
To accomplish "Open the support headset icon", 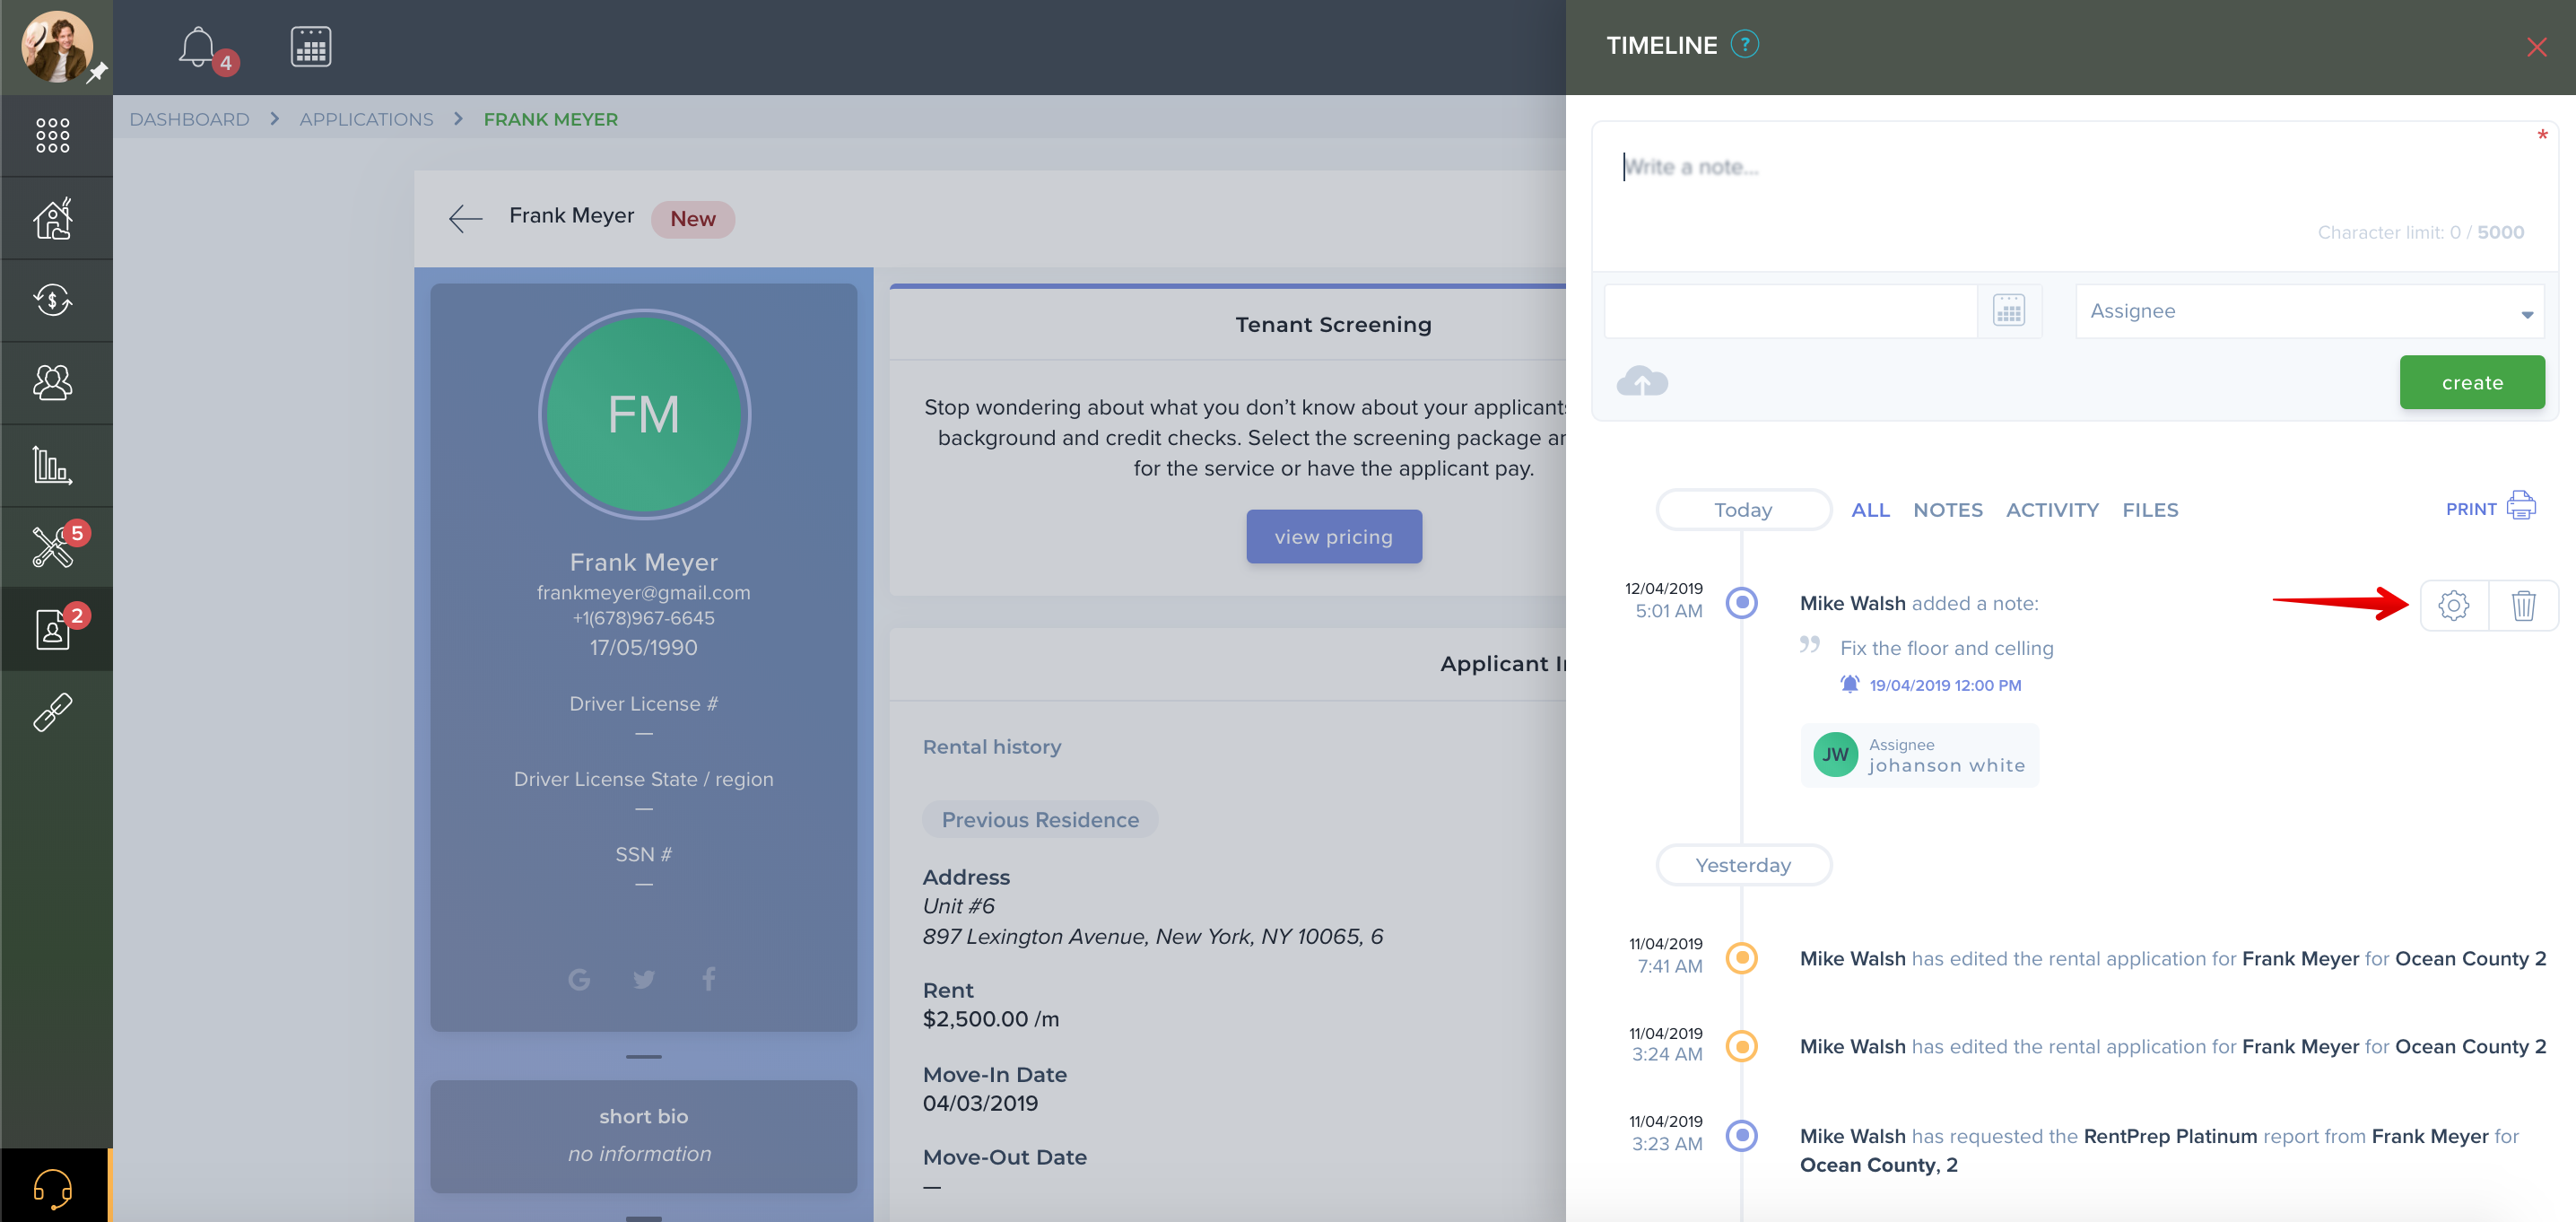I will [x=53, y=1188].
